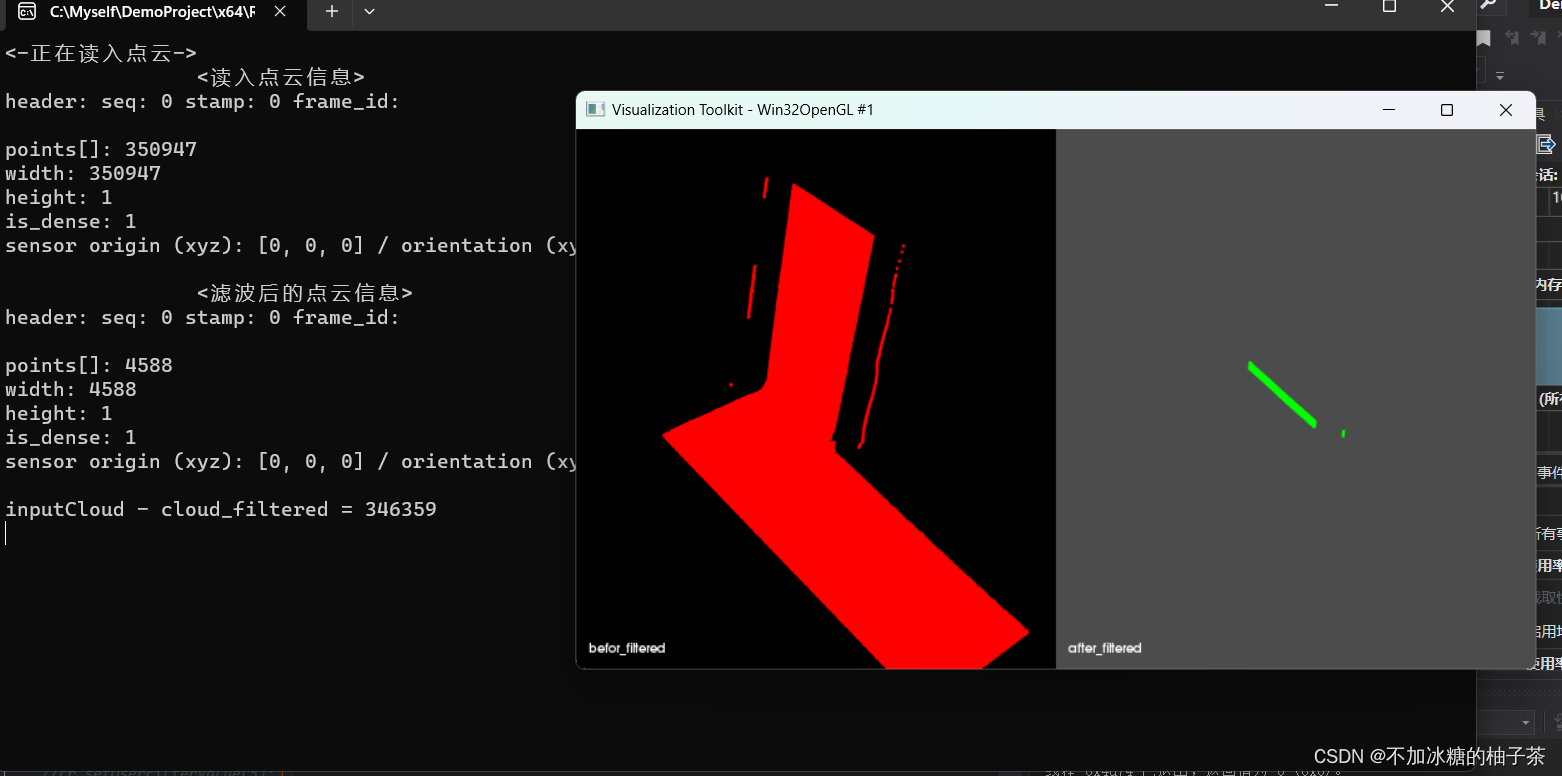Click the terminal icon on the console tab
1562x776 pixels.
click(27, 12)
